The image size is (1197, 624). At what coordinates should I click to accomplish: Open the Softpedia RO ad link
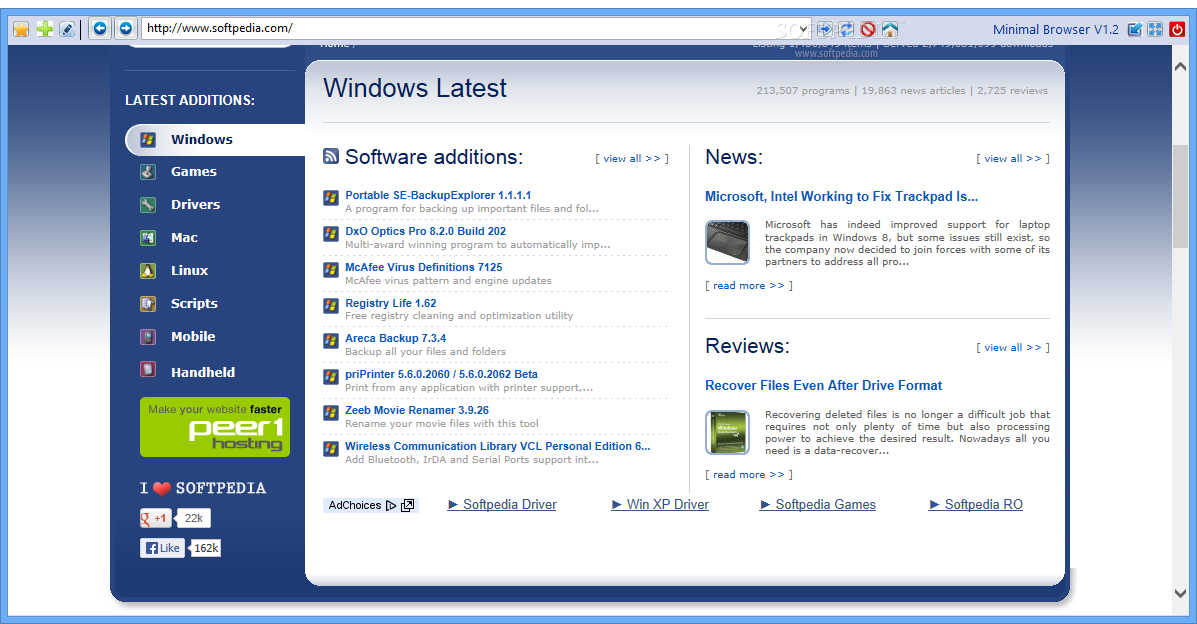pyautogui.click(x=976, y=505)
